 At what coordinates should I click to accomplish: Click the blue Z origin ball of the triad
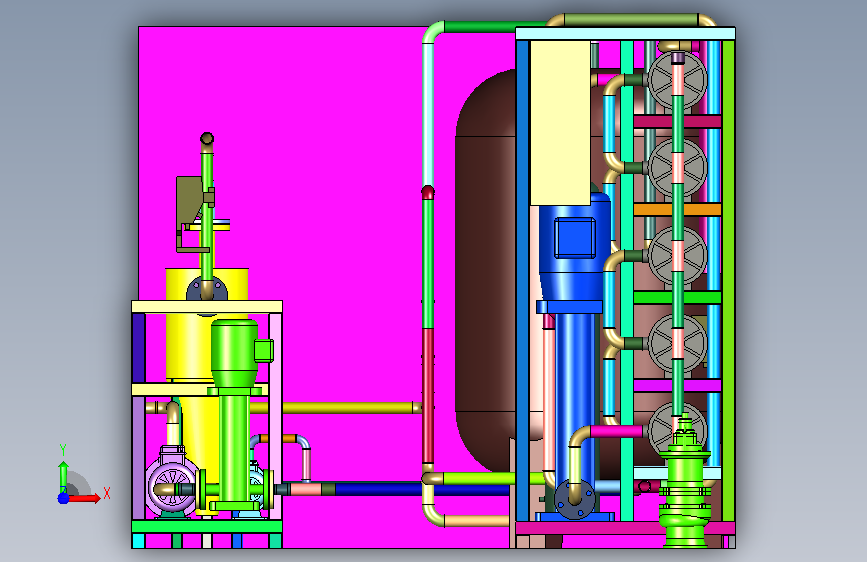point(63,498)
